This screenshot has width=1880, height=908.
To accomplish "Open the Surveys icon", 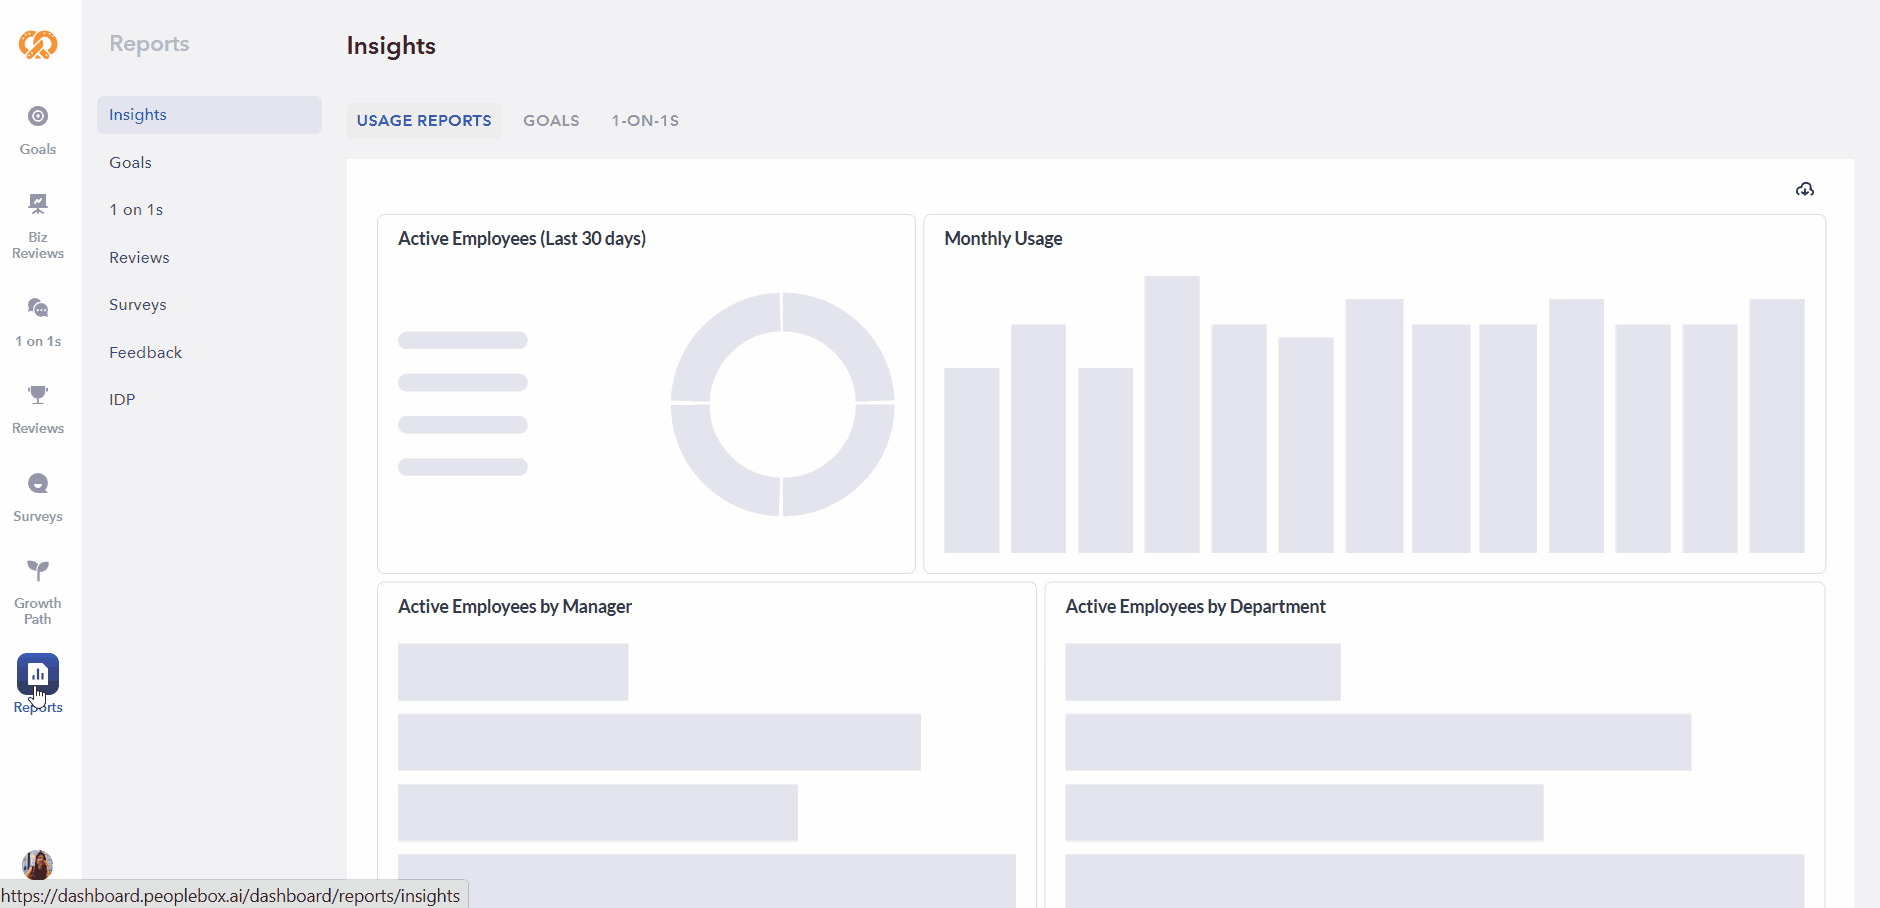I will coord(38,484).
